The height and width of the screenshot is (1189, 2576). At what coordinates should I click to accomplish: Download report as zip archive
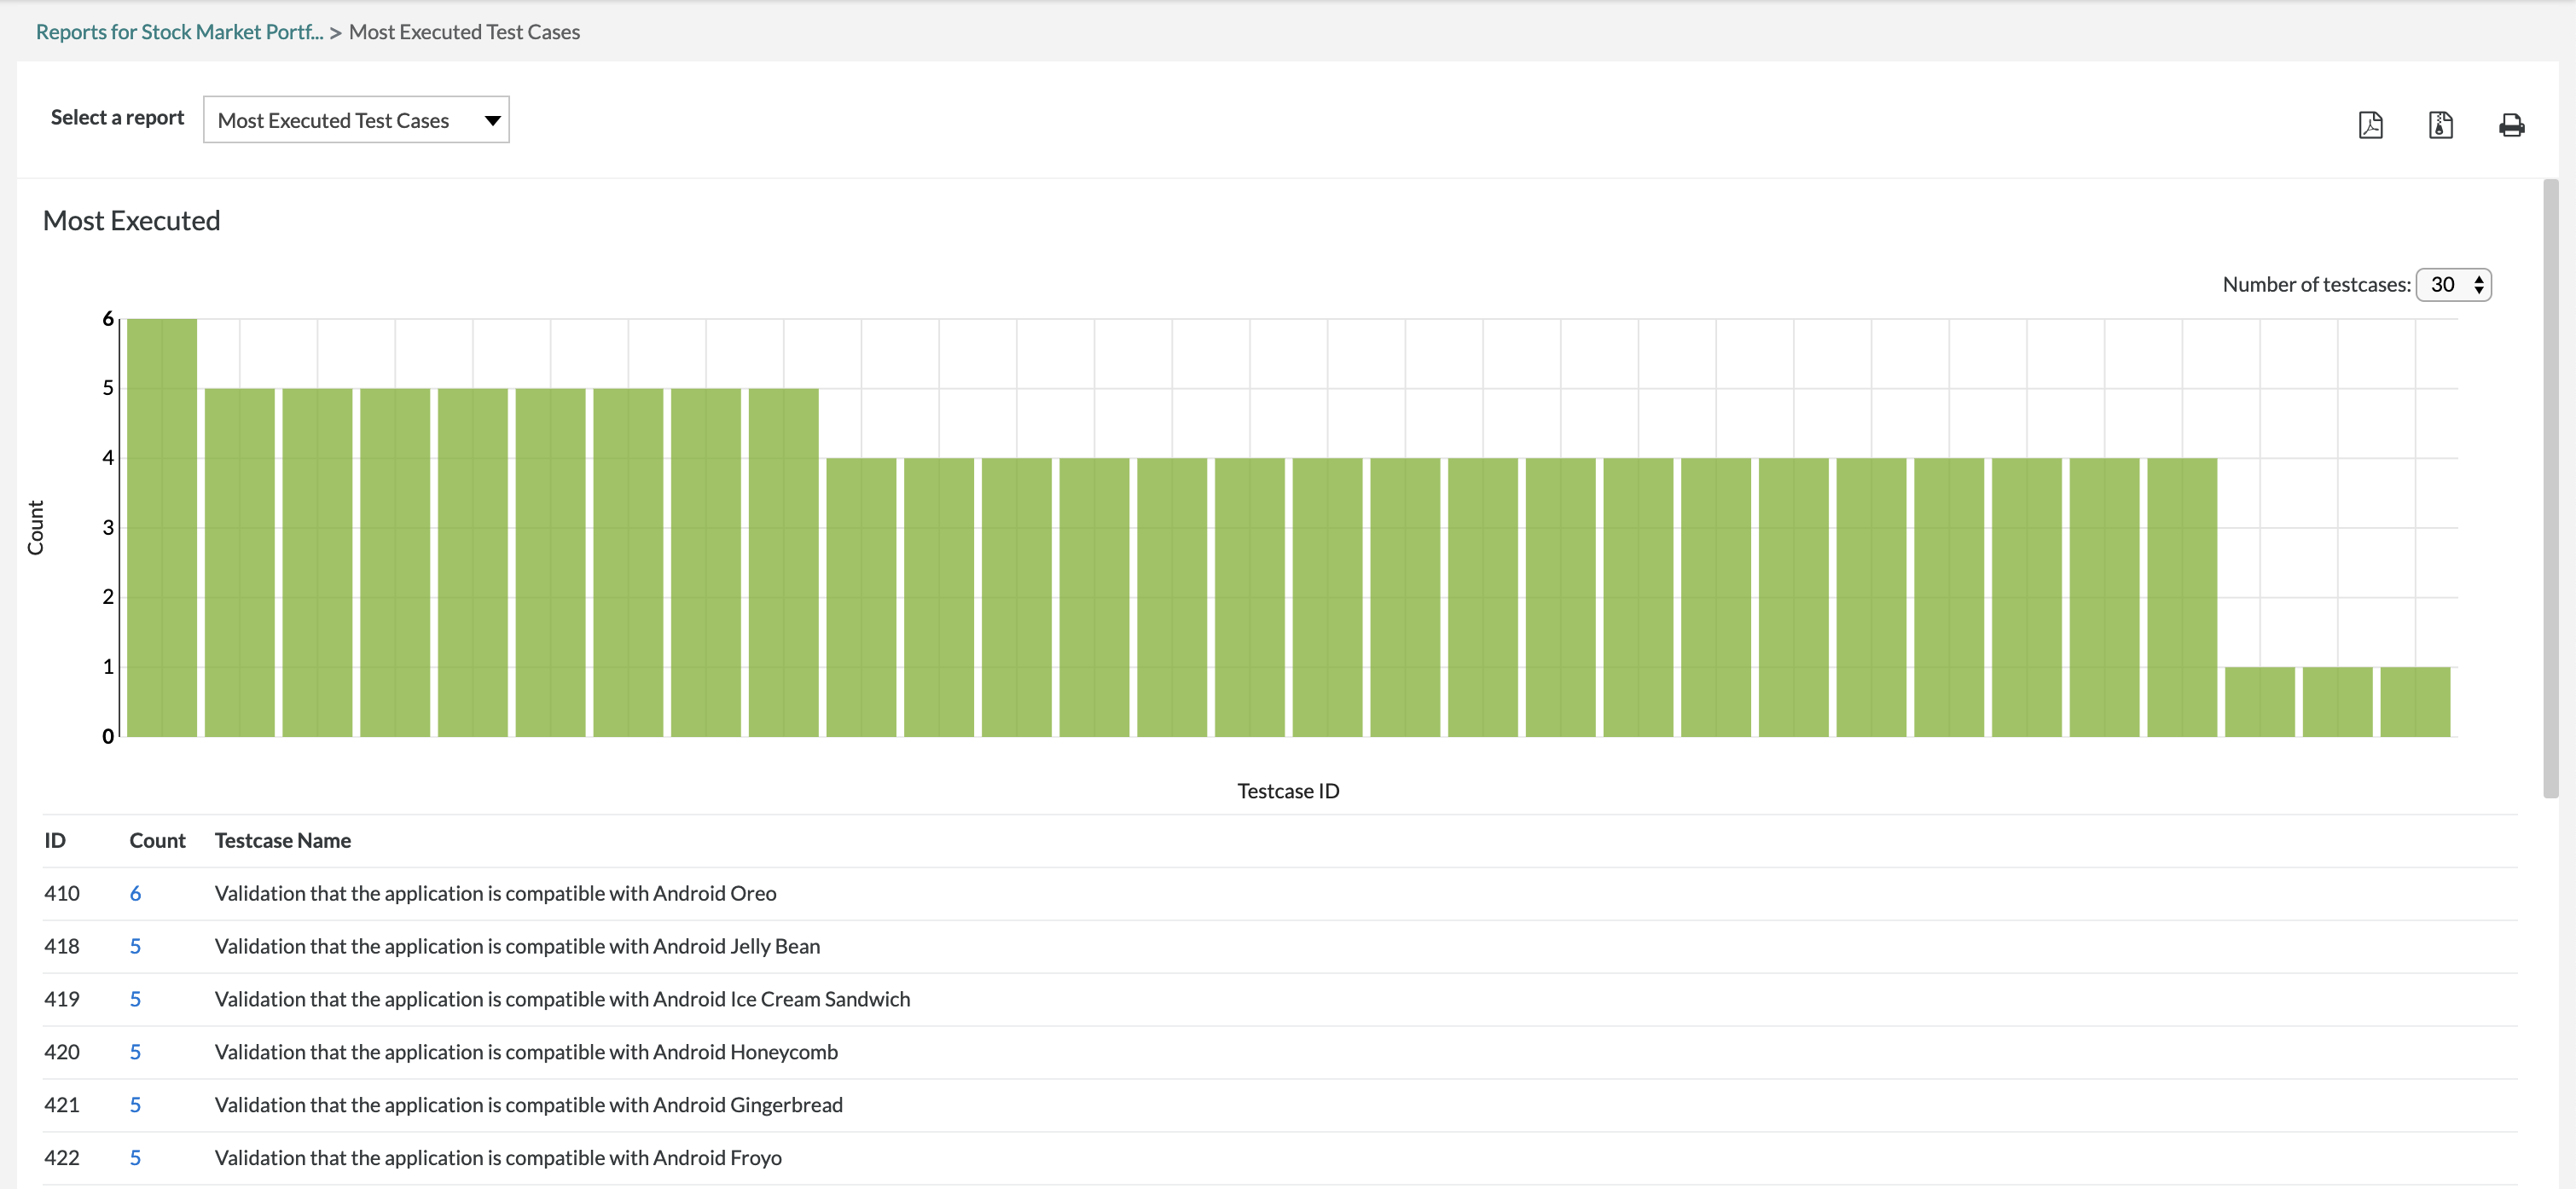pos(2440,125)
